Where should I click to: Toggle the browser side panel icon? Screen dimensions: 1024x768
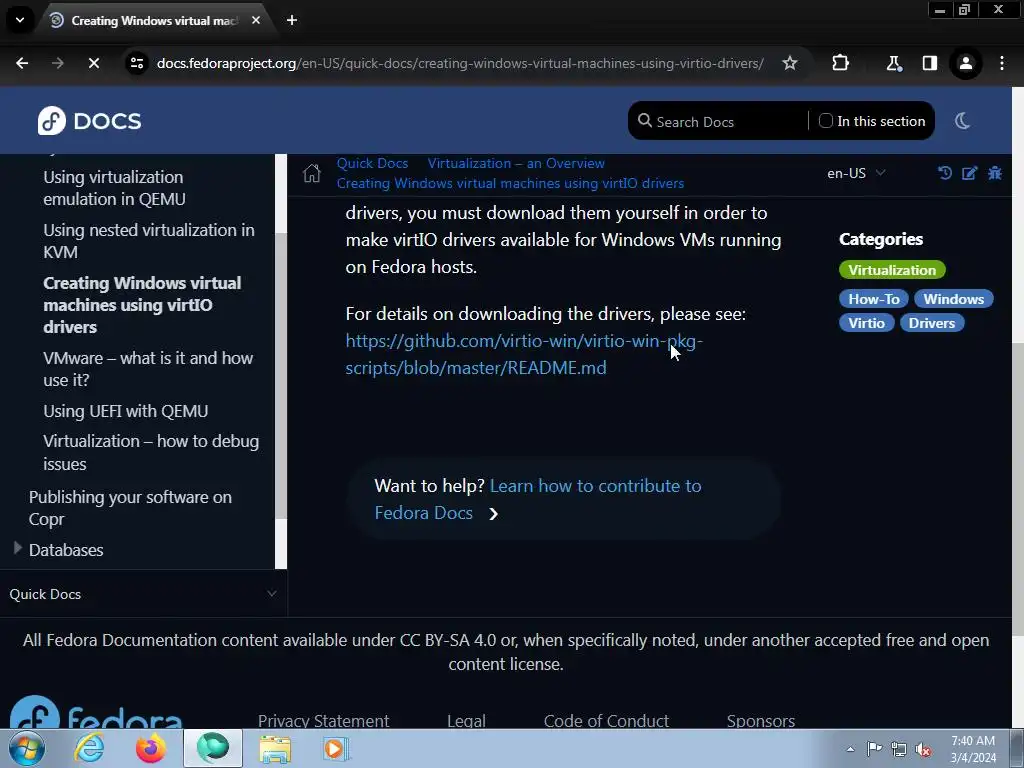click(929, 63)
